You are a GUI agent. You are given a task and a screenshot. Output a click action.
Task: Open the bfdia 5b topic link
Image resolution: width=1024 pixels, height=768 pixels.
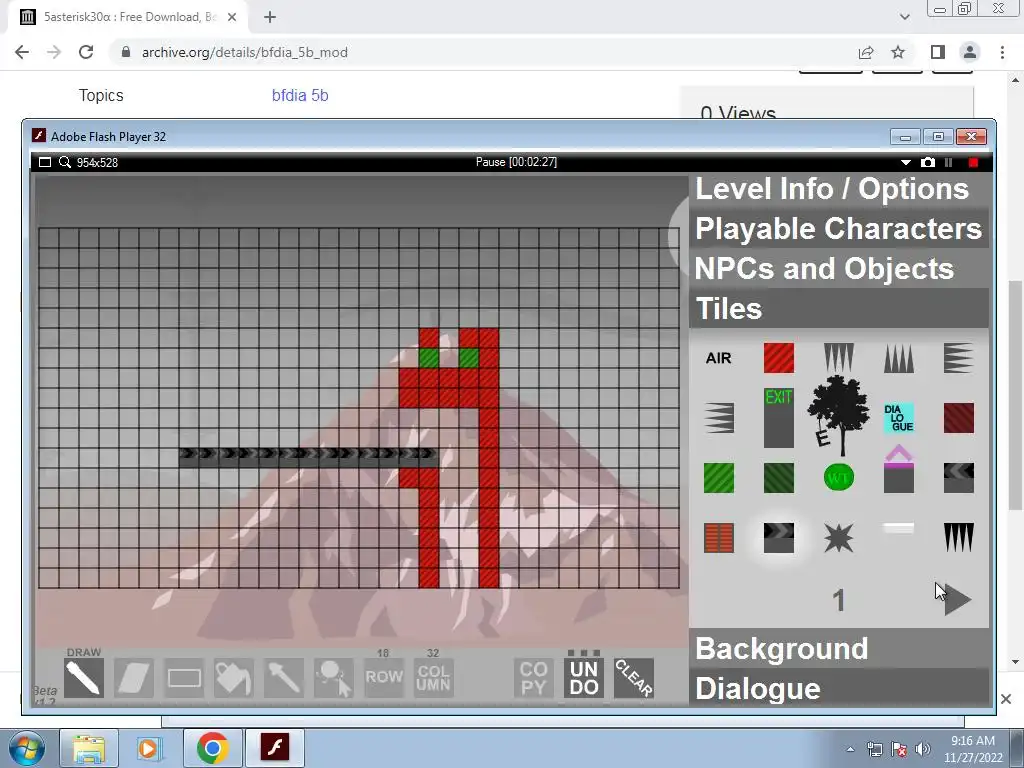tap(300, 95)
